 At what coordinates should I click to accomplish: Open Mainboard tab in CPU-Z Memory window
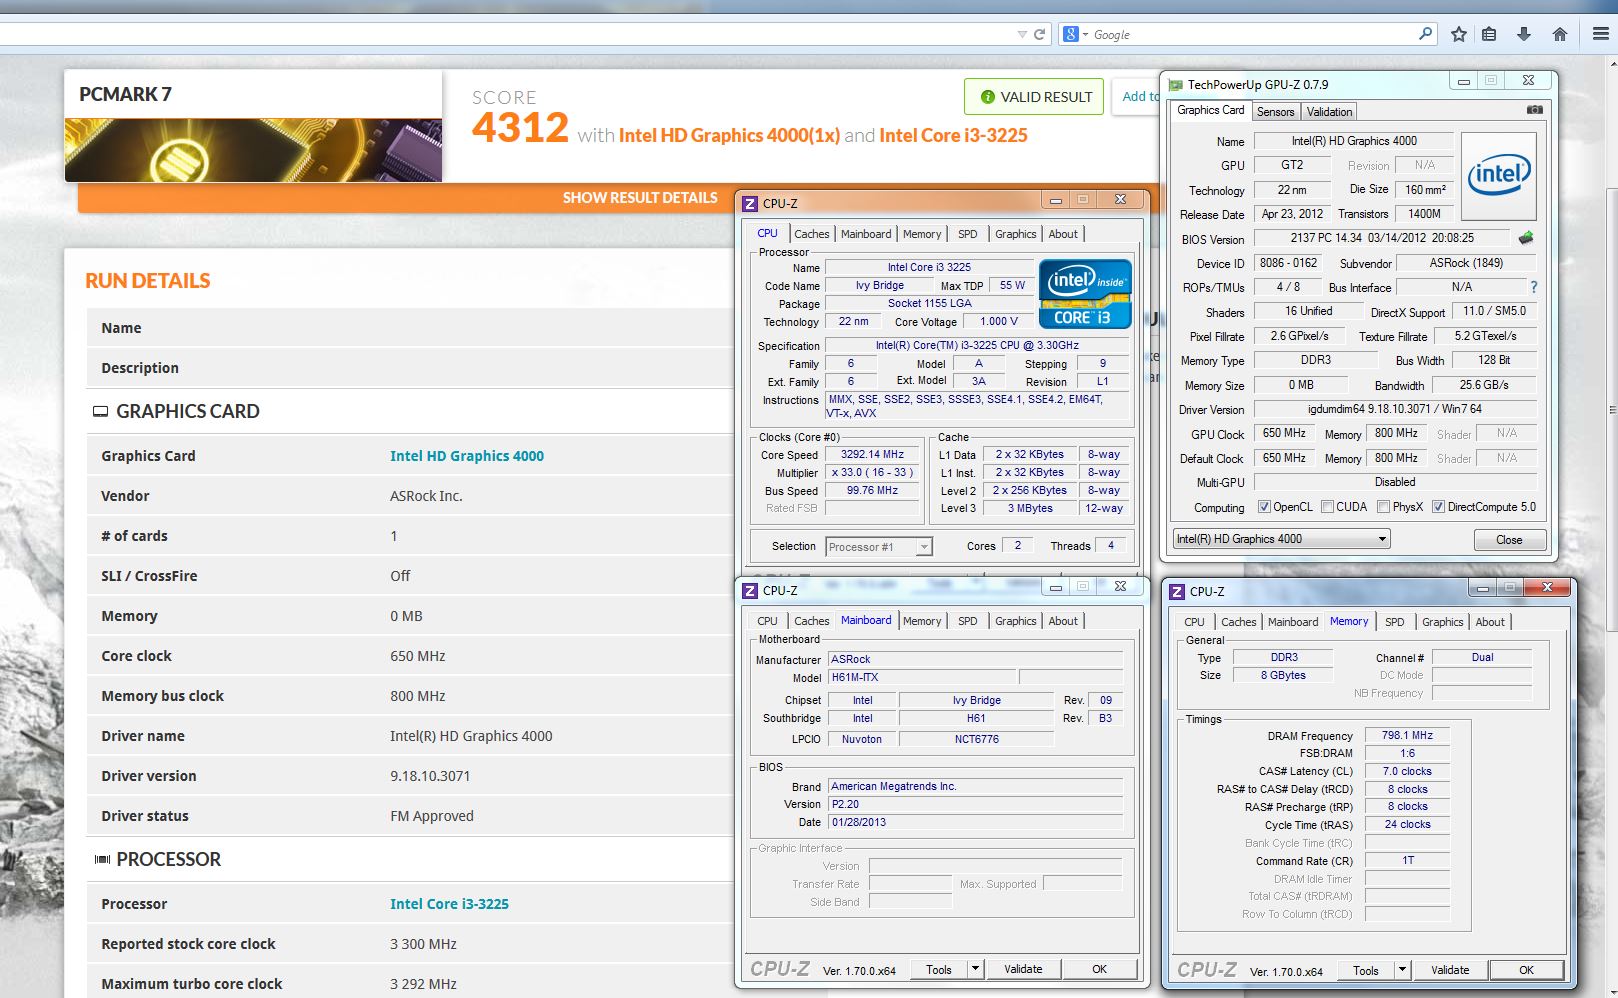tap(1293, 622)
